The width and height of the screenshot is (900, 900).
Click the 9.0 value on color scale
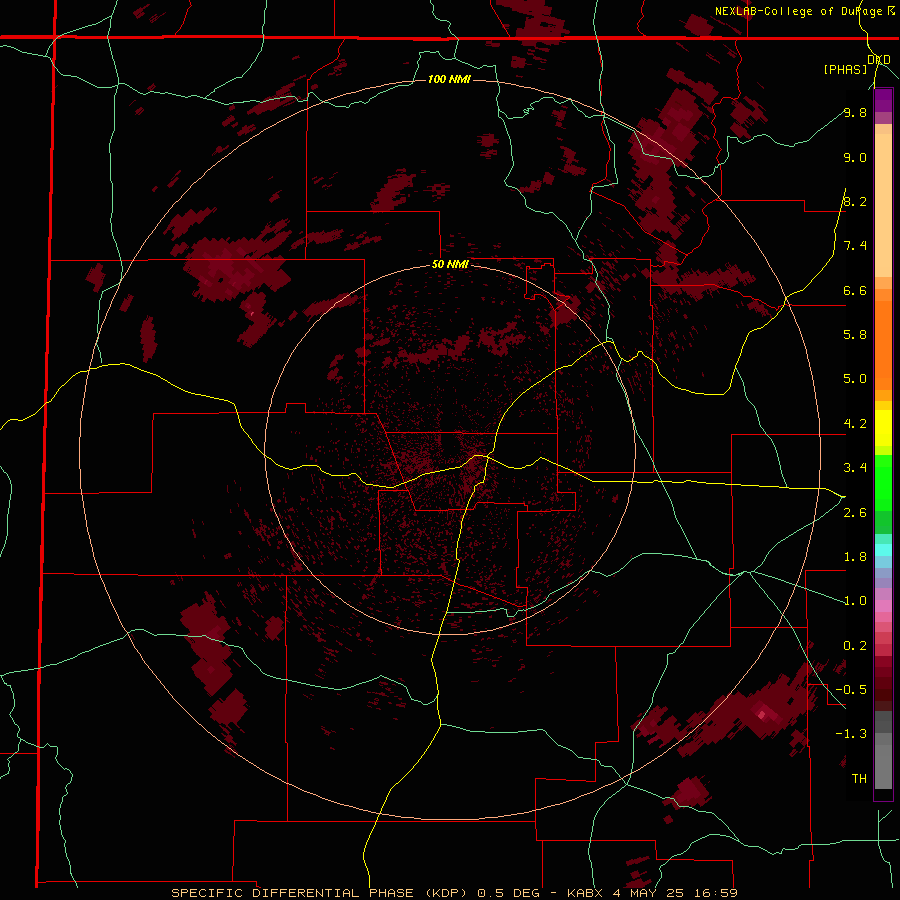coord(855,157)
